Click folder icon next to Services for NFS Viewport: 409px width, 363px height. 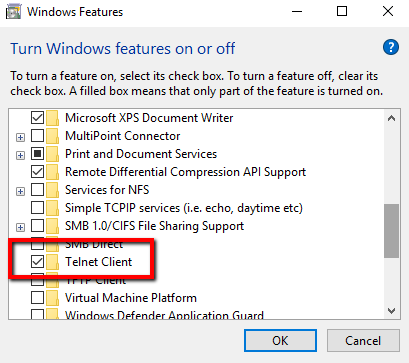52,190
